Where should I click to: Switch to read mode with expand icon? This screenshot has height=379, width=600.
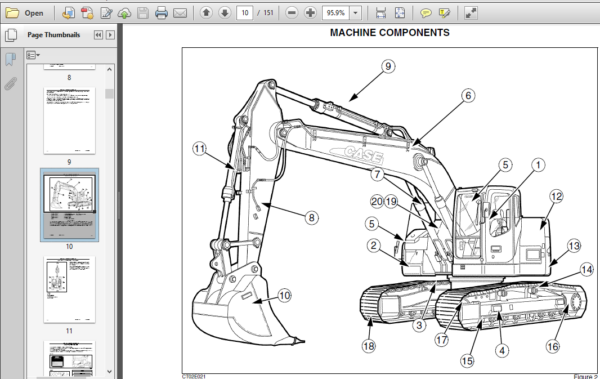(471, 13)
